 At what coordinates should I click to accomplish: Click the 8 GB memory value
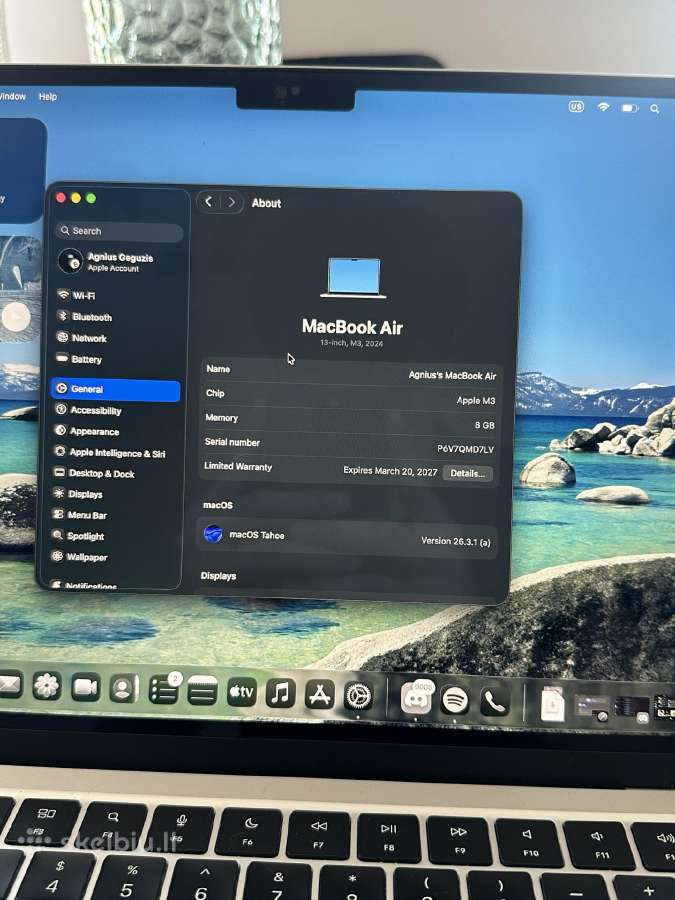click(484, 425)
